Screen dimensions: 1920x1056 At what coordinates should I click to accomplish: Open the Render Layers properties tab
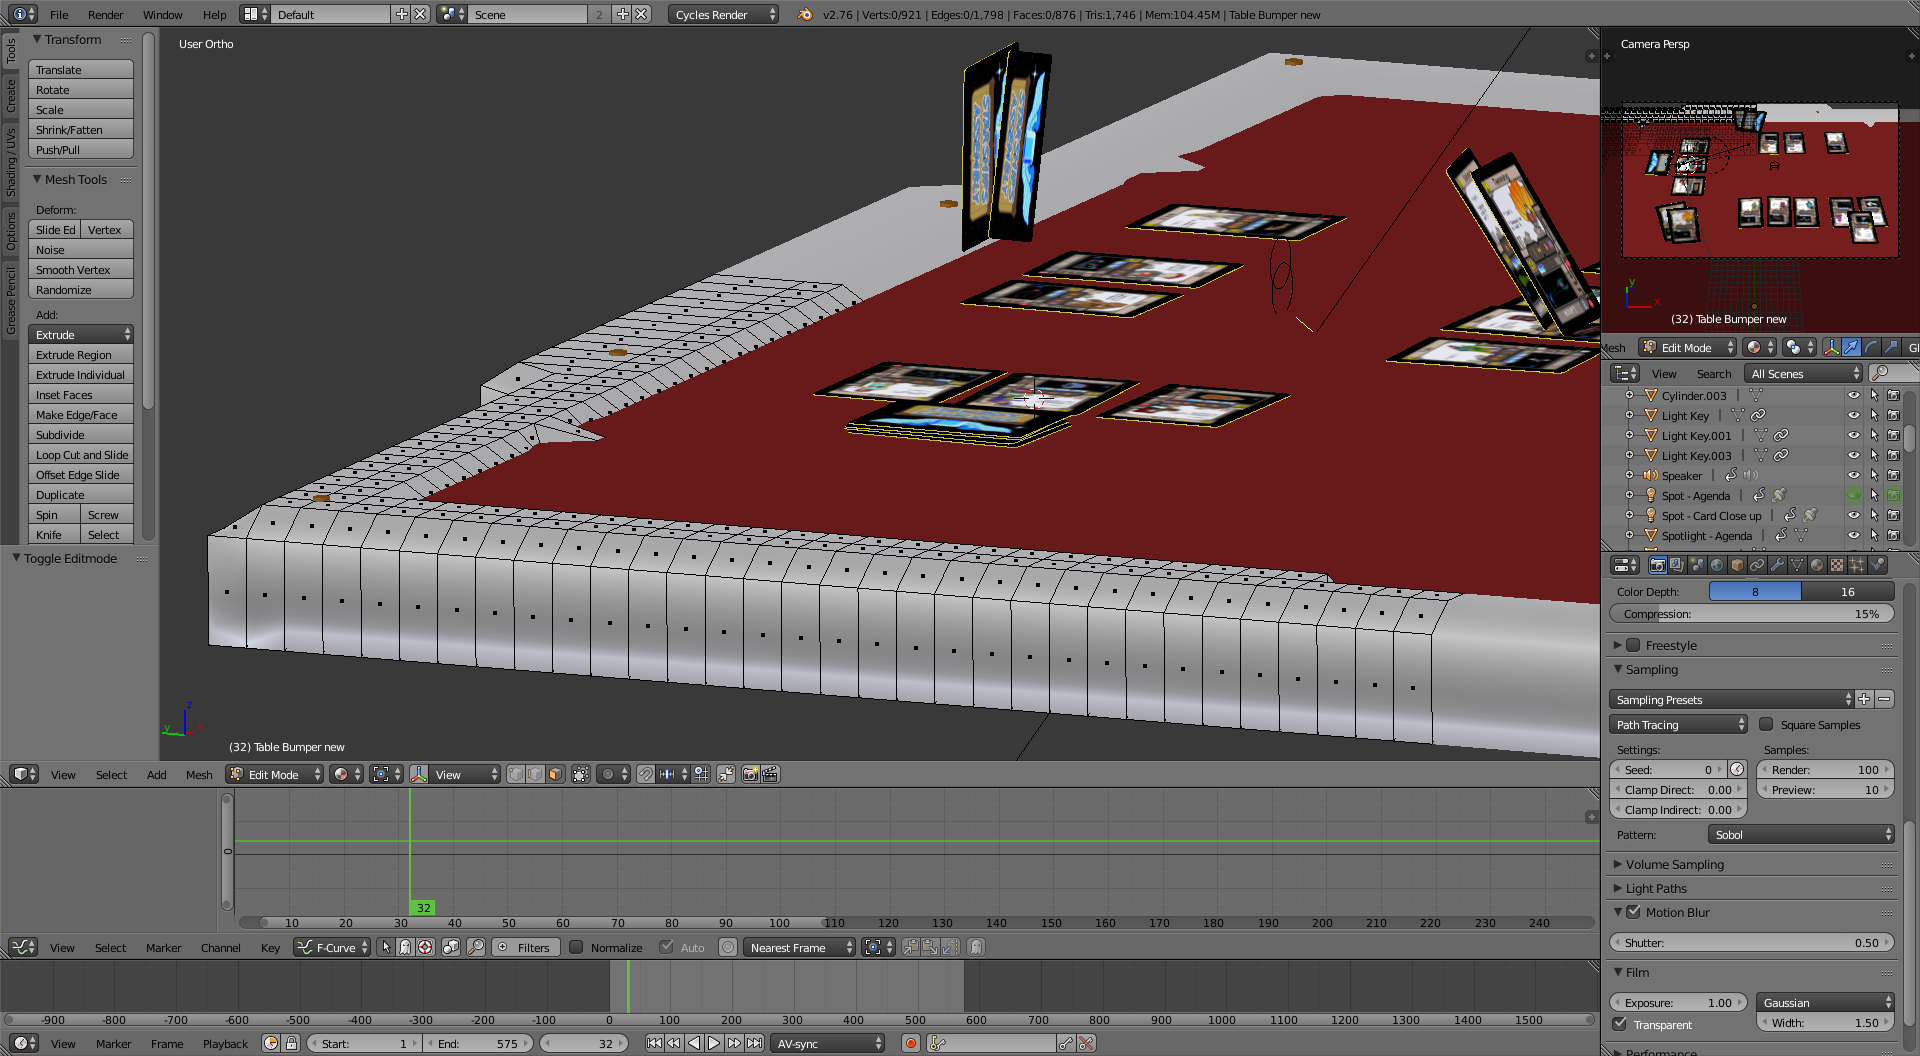tap(1677, 565)
